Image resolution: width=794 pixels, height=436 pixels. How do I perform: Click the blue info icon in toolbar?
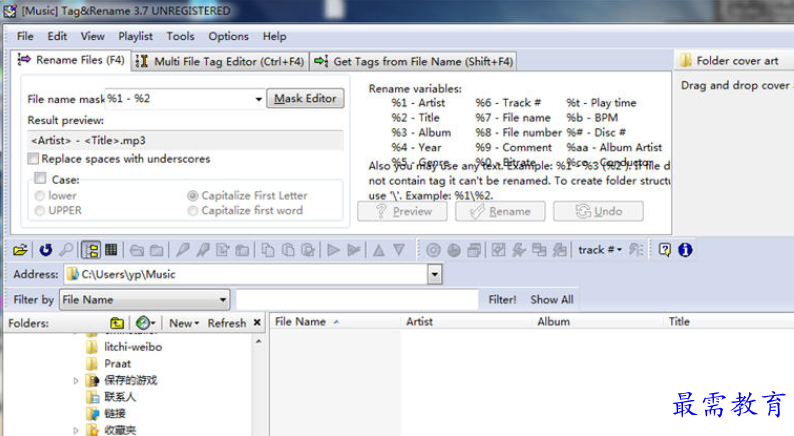[x=685, y=249]
